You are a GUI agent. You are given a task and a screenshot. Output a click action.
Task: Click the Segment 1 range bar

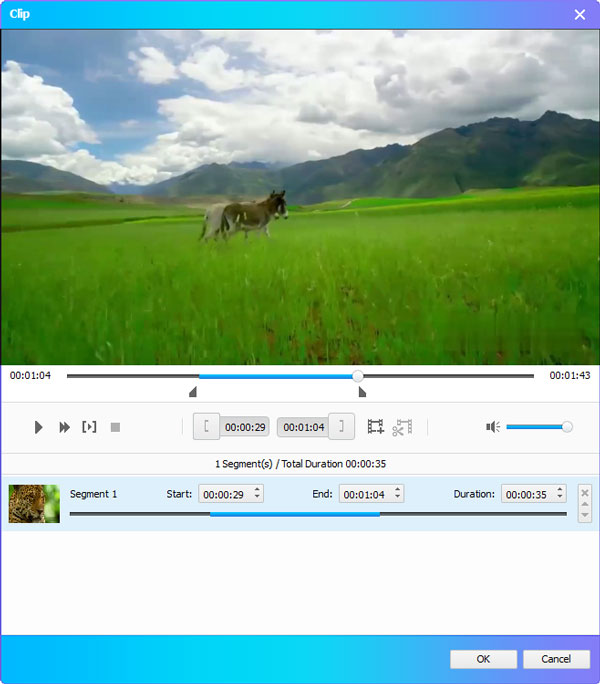coord(318,514)
